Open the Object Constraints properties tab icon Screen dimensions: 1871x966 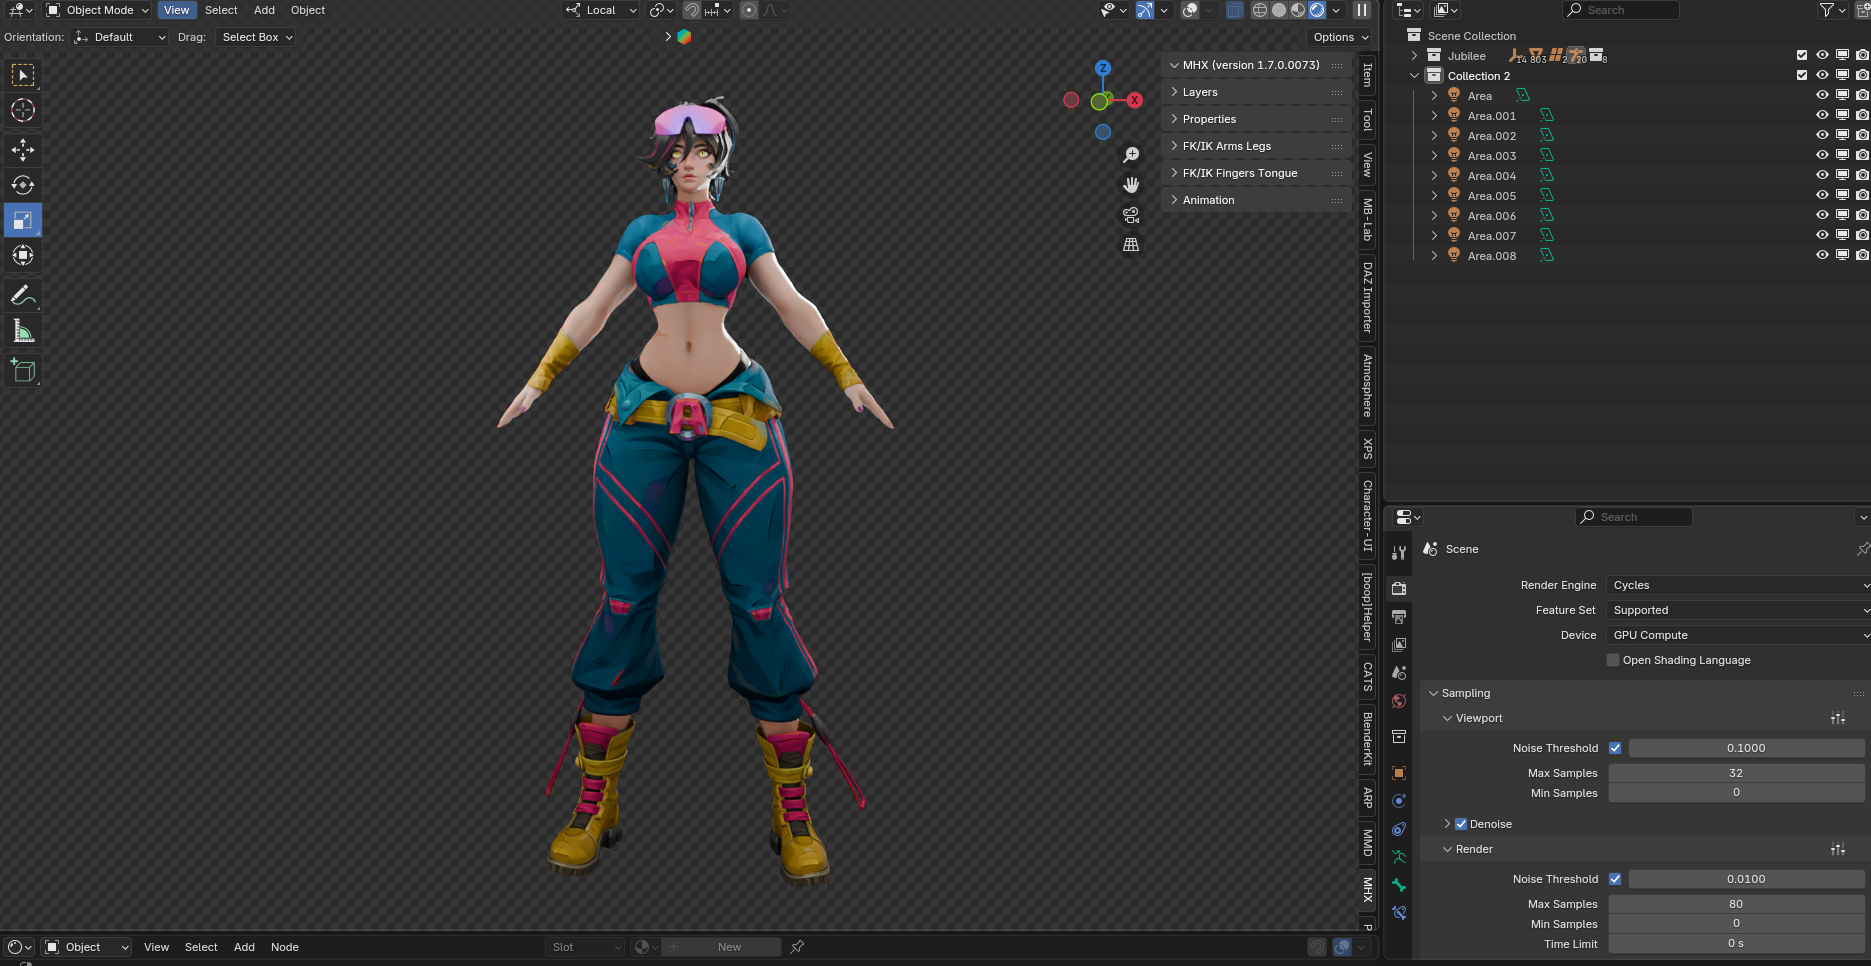[1399, 829]
